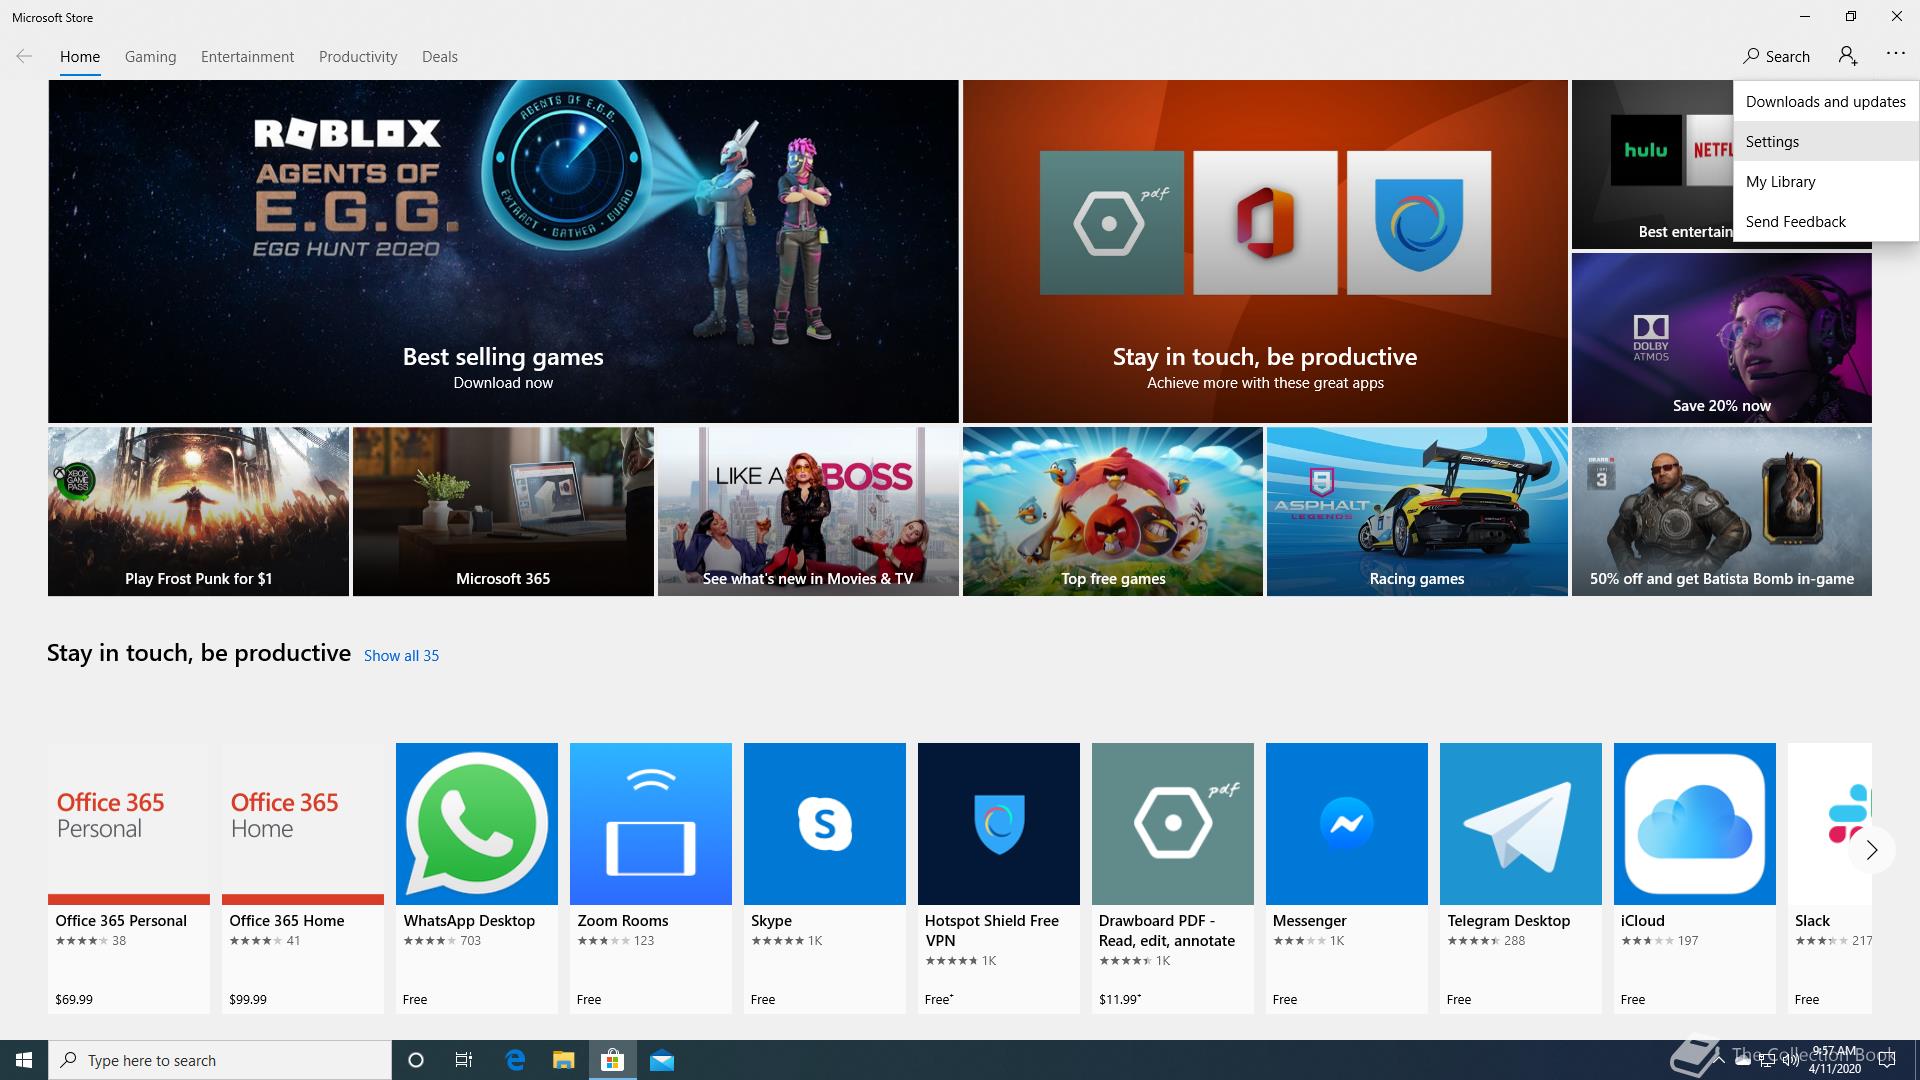Click Microsoft Store taskbar icon
1920x1080 pixels.
(613, 1060)
